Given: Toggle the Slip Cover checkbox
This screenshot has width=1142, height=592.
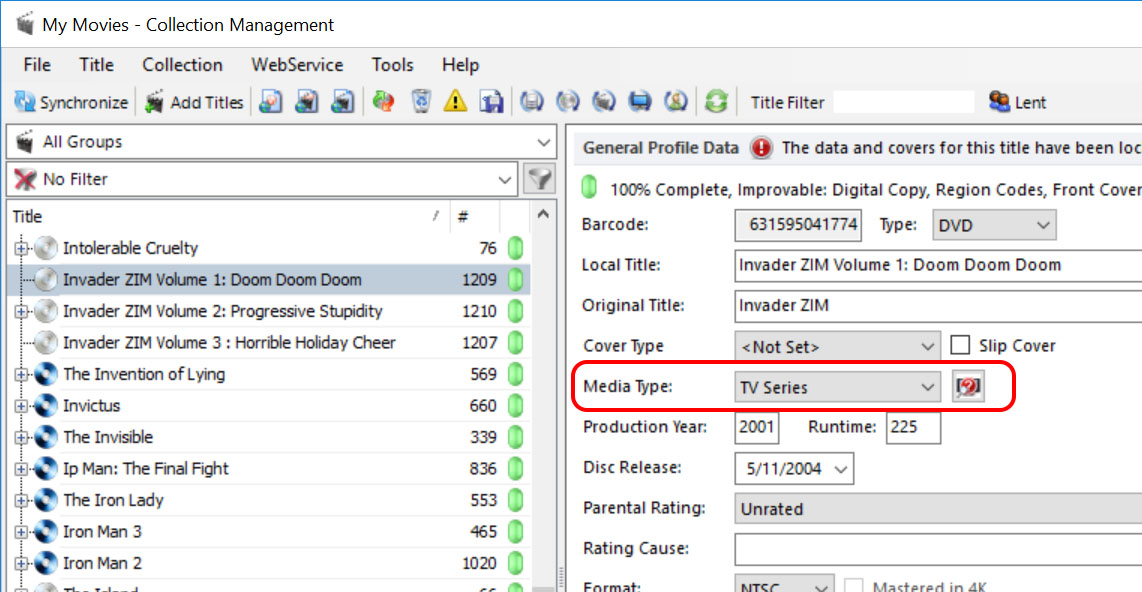Looking at the screenshot, I should [x=960, y=345].
